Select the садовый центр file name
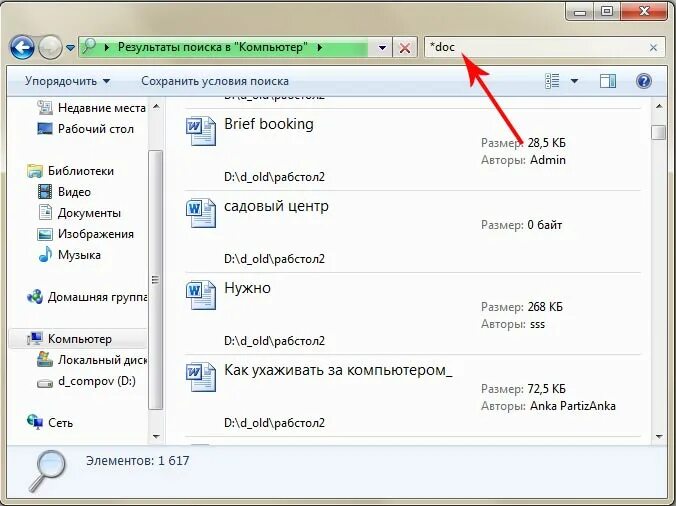 [x=276, y=206]
